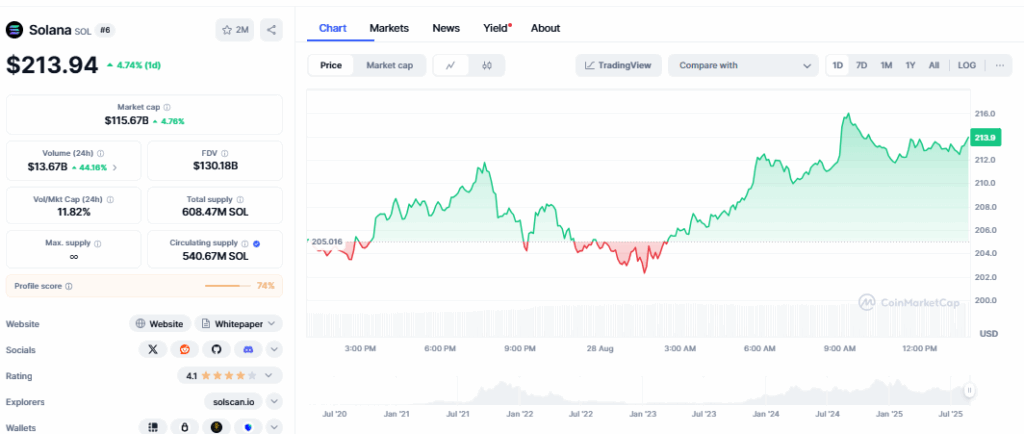Click the 213.9 current price label

click(x=984, y=138)
